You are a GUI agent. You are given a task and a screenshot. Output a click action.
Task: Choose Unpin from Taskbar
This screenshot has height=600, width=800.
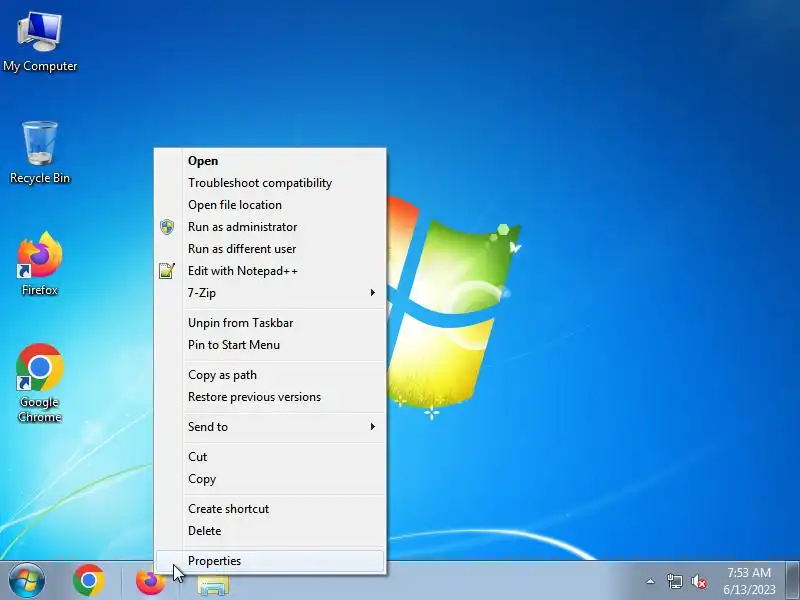(x=270, y=322)
